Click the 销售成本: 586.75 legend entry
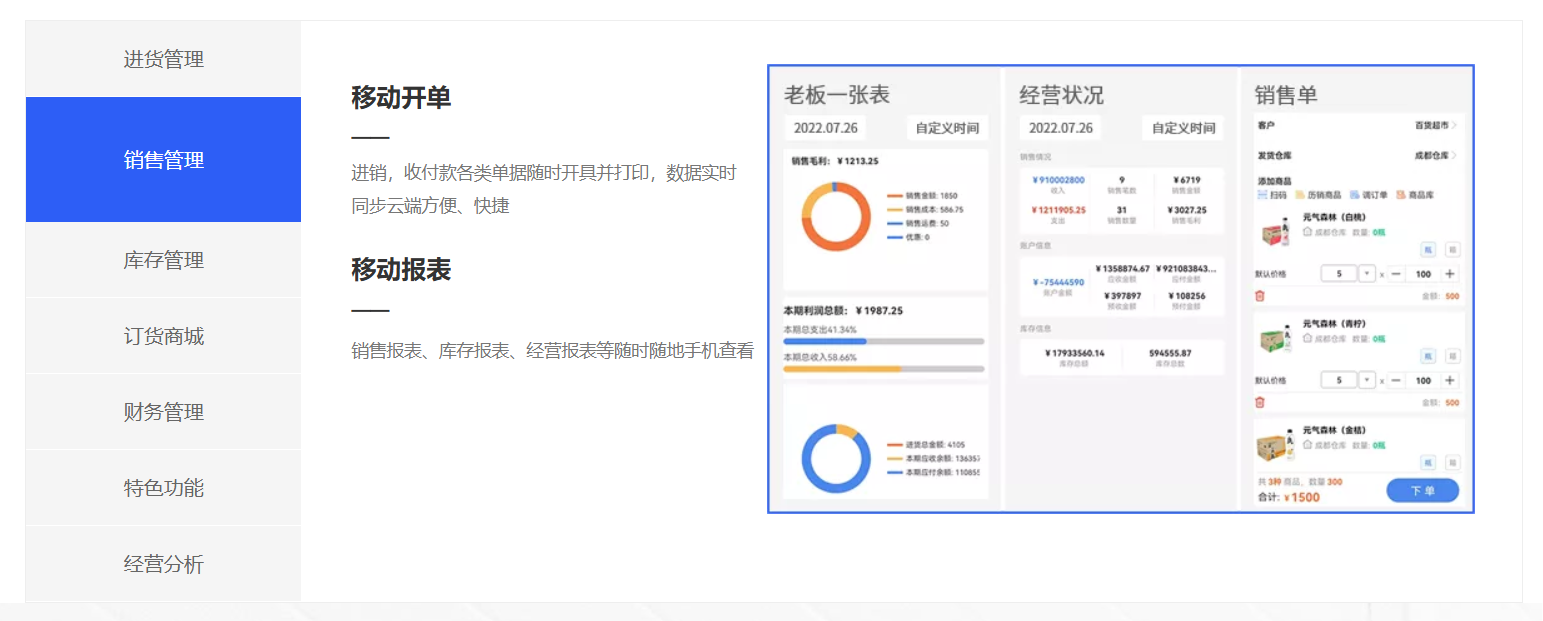Image resolution: width=1543 pixels, height=621 pixels. [x=925, y=210]
